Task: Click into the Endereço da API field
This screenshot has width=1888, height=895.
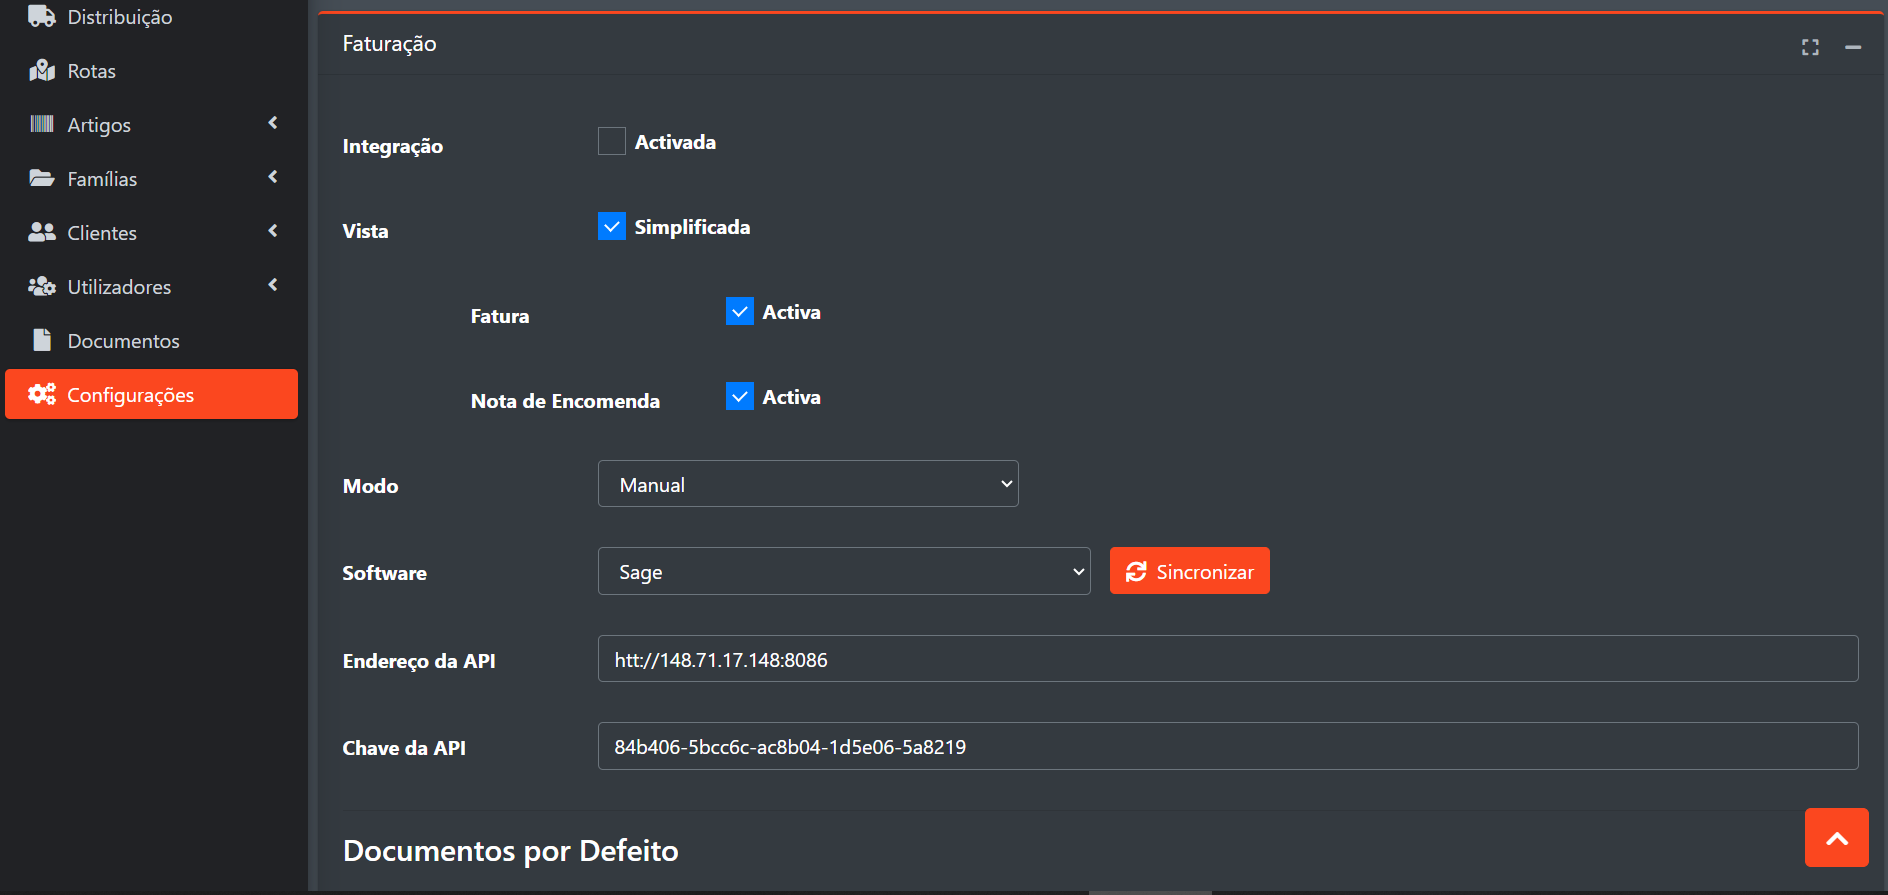Action: 1227,659
